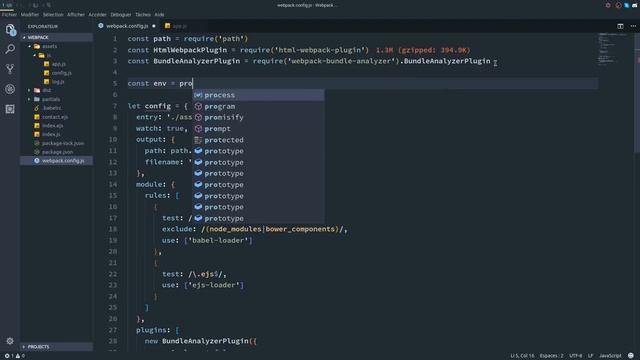
Task: Click the unsaved dot on webpack.config.js tab
Action: click(154, 26)
